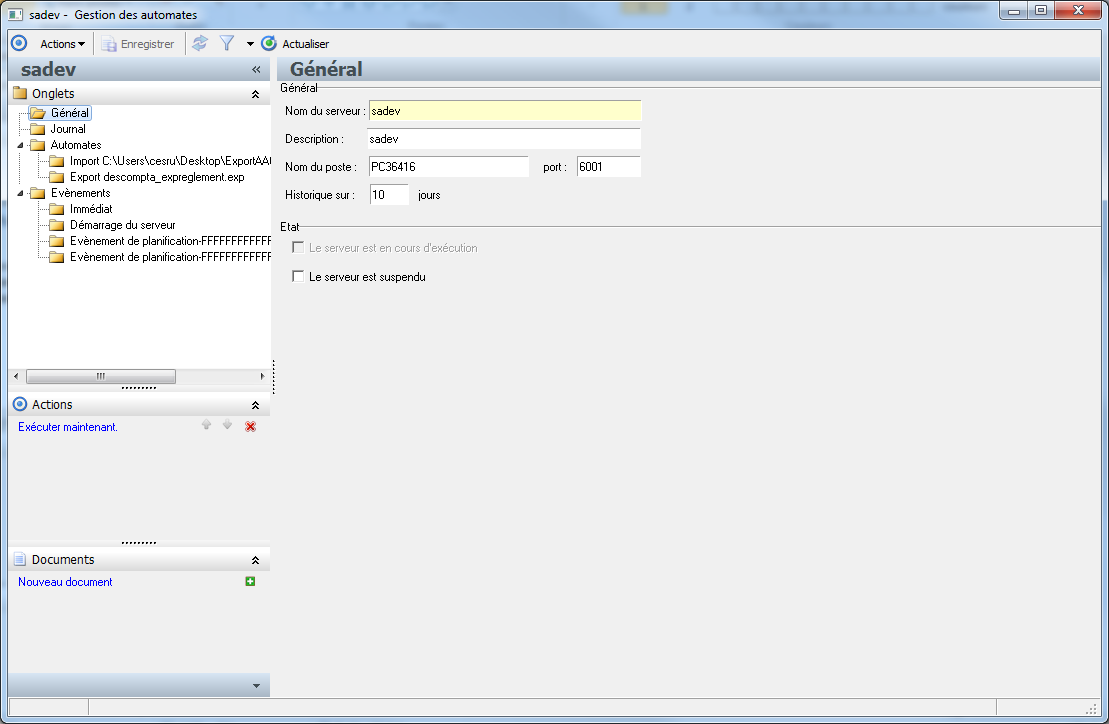This screenshot has width=1109, height=724.
Task: Click the Nom du serveur field
Action: click(505, 111)
